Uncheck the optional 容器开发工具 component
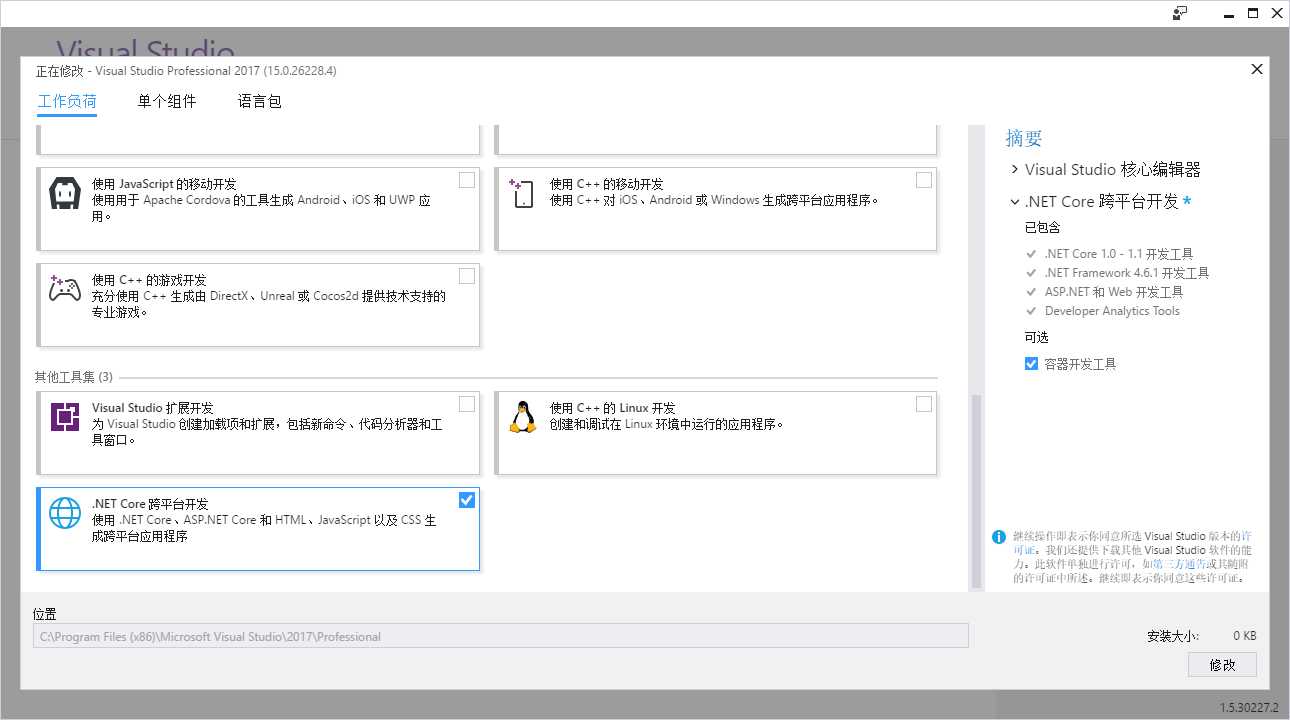This screenshot has height=720, width=1290. (1031, 364)
